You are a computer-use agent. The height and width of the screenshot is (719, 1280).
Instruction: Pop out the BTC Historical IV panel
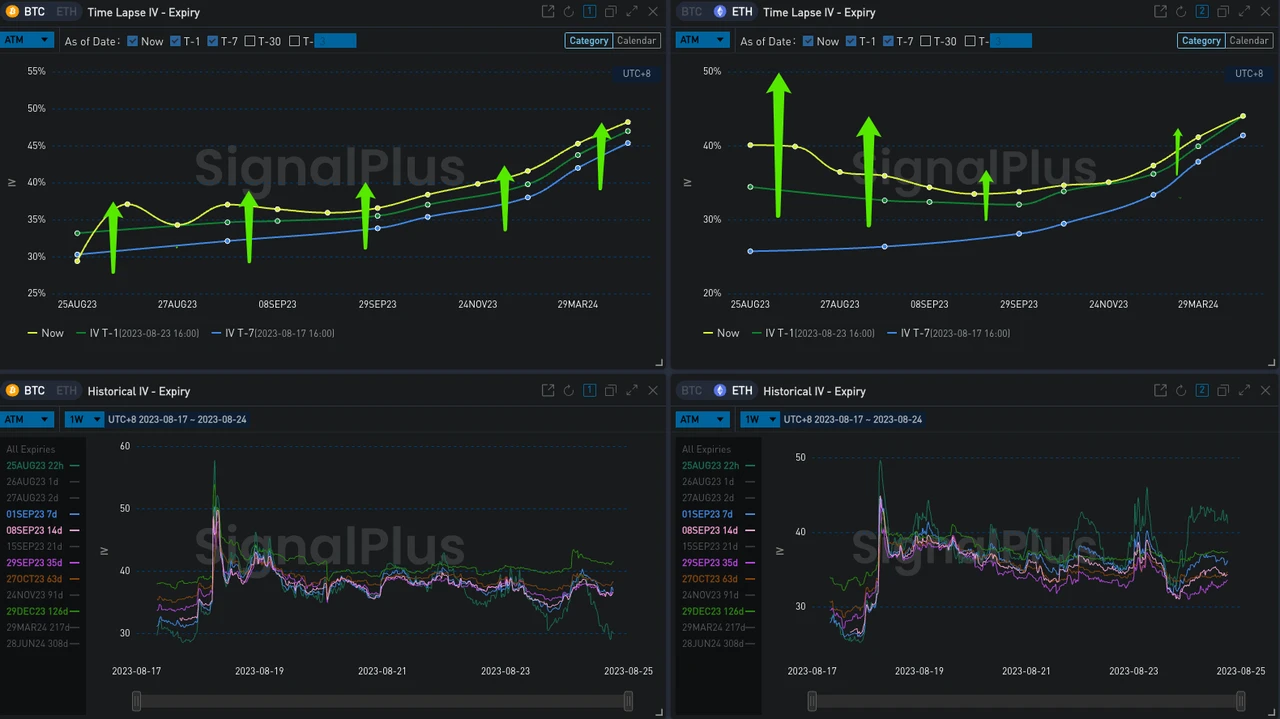[548, 391]
